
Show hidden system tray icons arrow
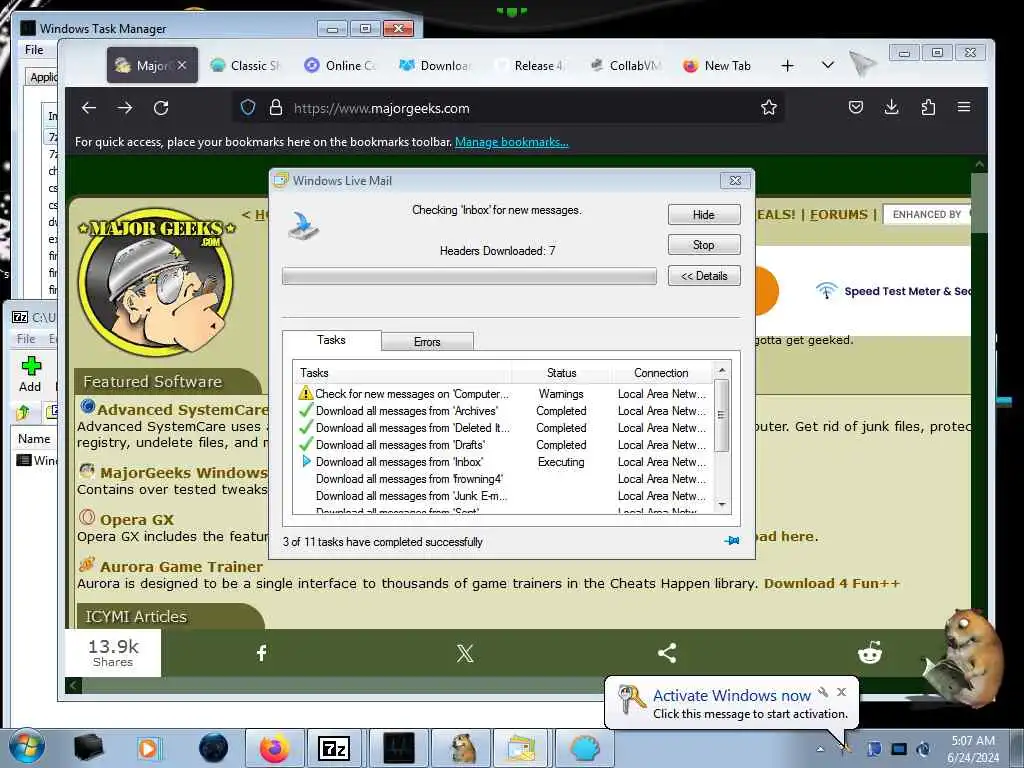pos(820,749)
